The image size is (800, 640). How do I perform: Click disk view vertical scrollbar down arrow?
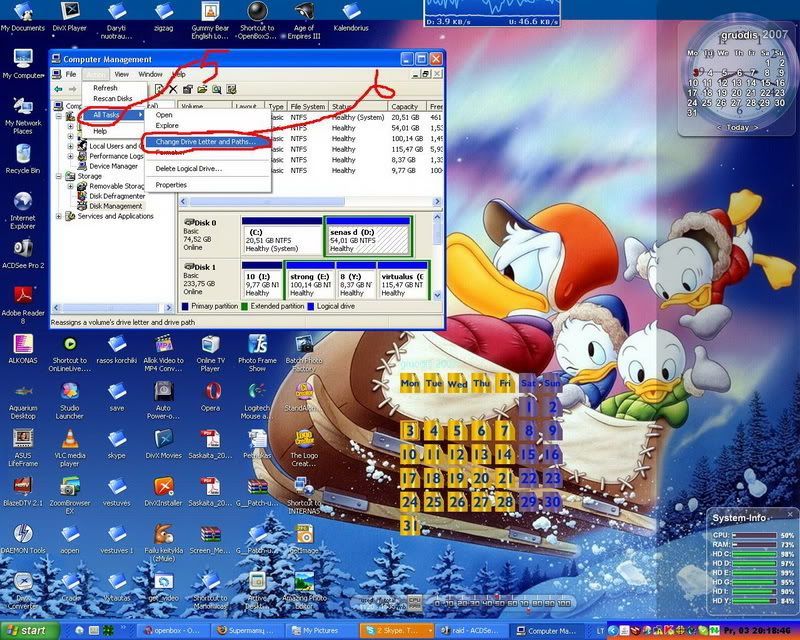(437, 295)
